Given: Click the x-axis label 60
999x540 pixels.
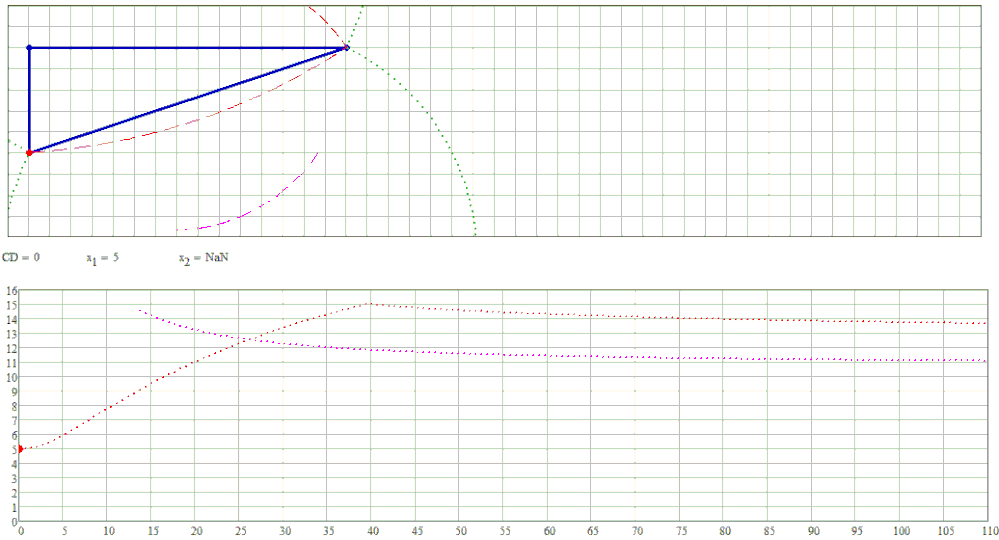Looking at the screenshot, I should click(x=549, y=530).
